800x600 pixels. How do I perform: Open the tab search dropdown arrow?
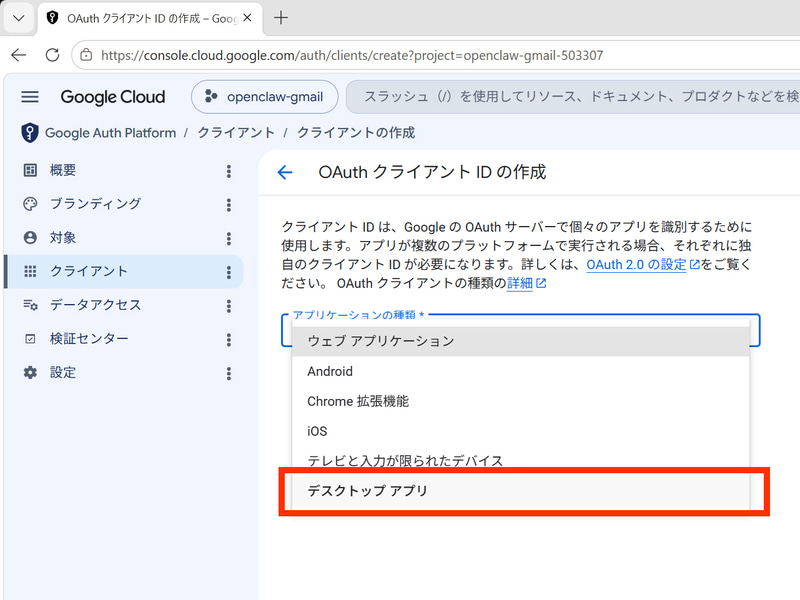[19, 18]
